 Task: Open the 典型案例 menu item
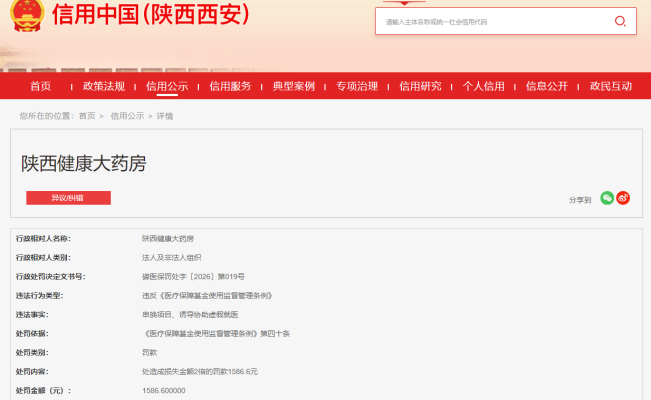tap(293, 86)
